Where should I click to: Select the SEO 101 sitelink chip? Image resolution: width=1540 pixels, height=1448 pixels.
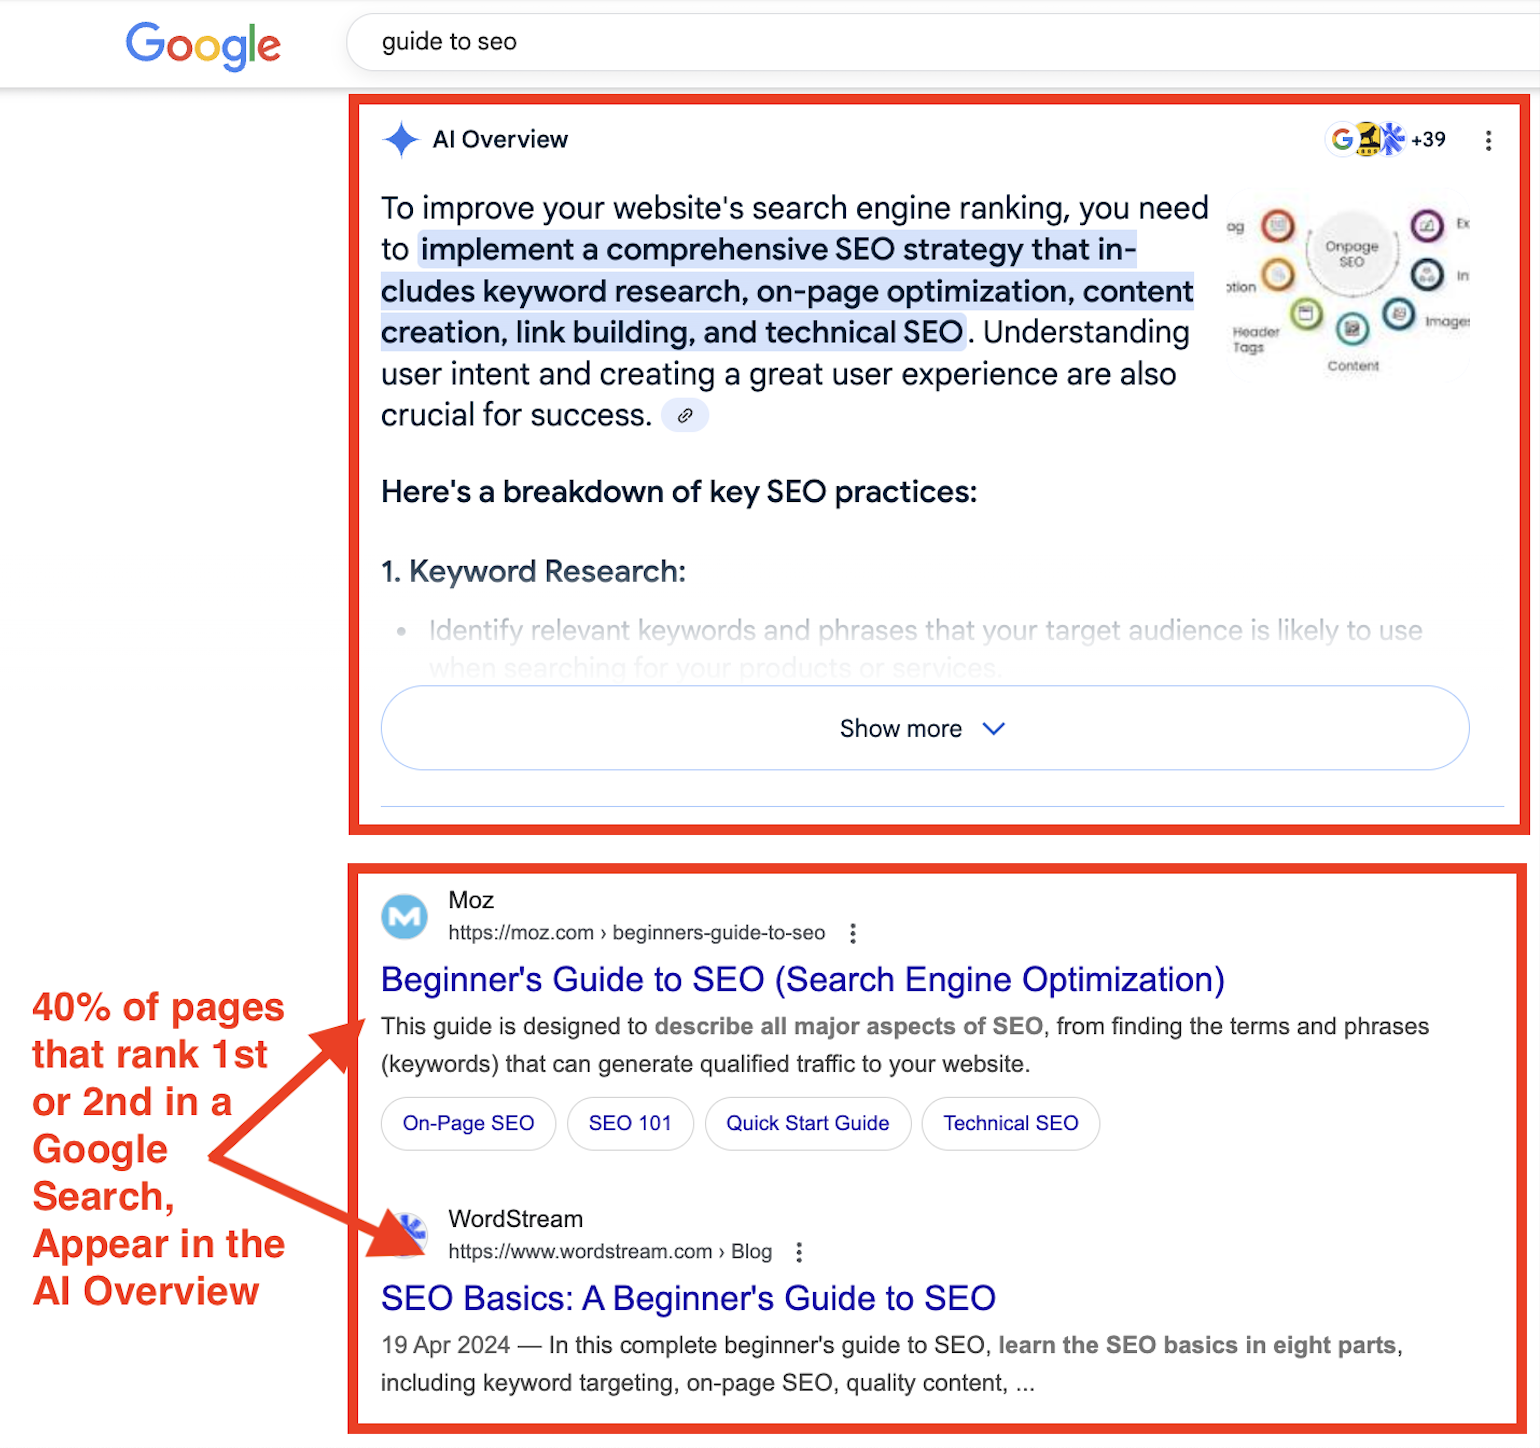(x=630, y=1123)
